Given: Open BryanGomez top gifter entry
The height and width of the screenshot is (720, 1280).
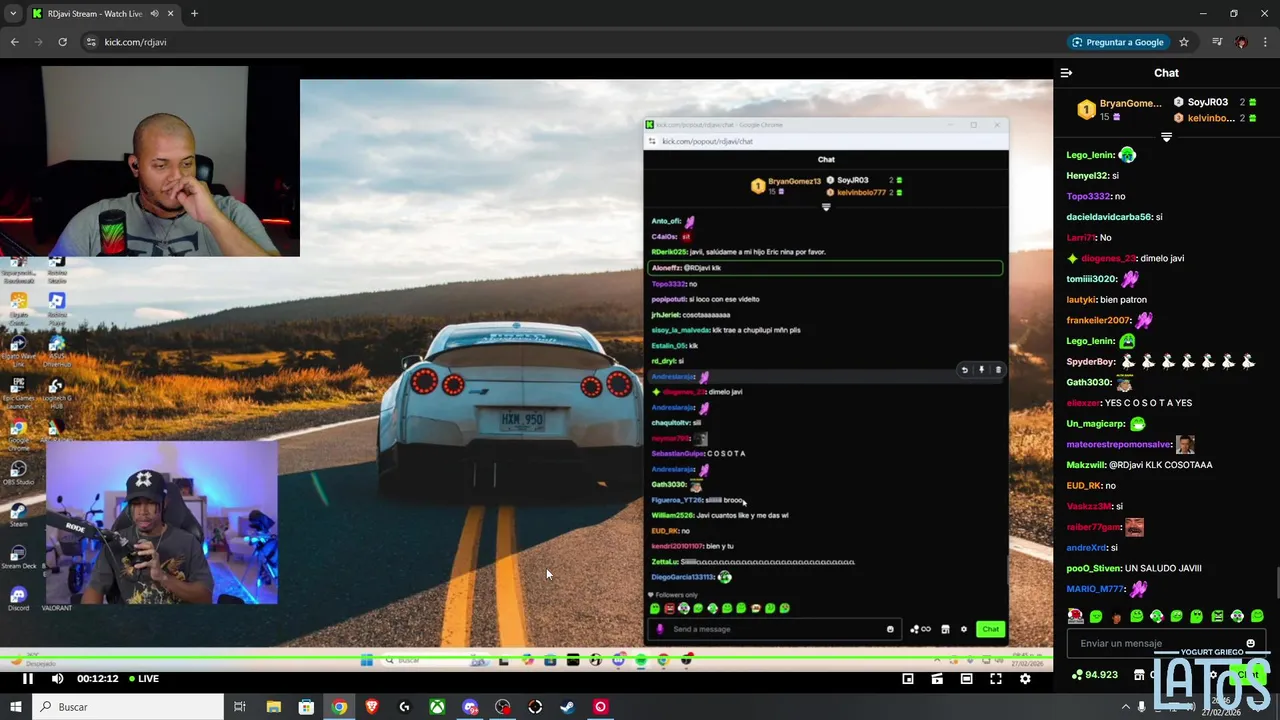Looking at the screenshot, I should tap(1120, 109).
